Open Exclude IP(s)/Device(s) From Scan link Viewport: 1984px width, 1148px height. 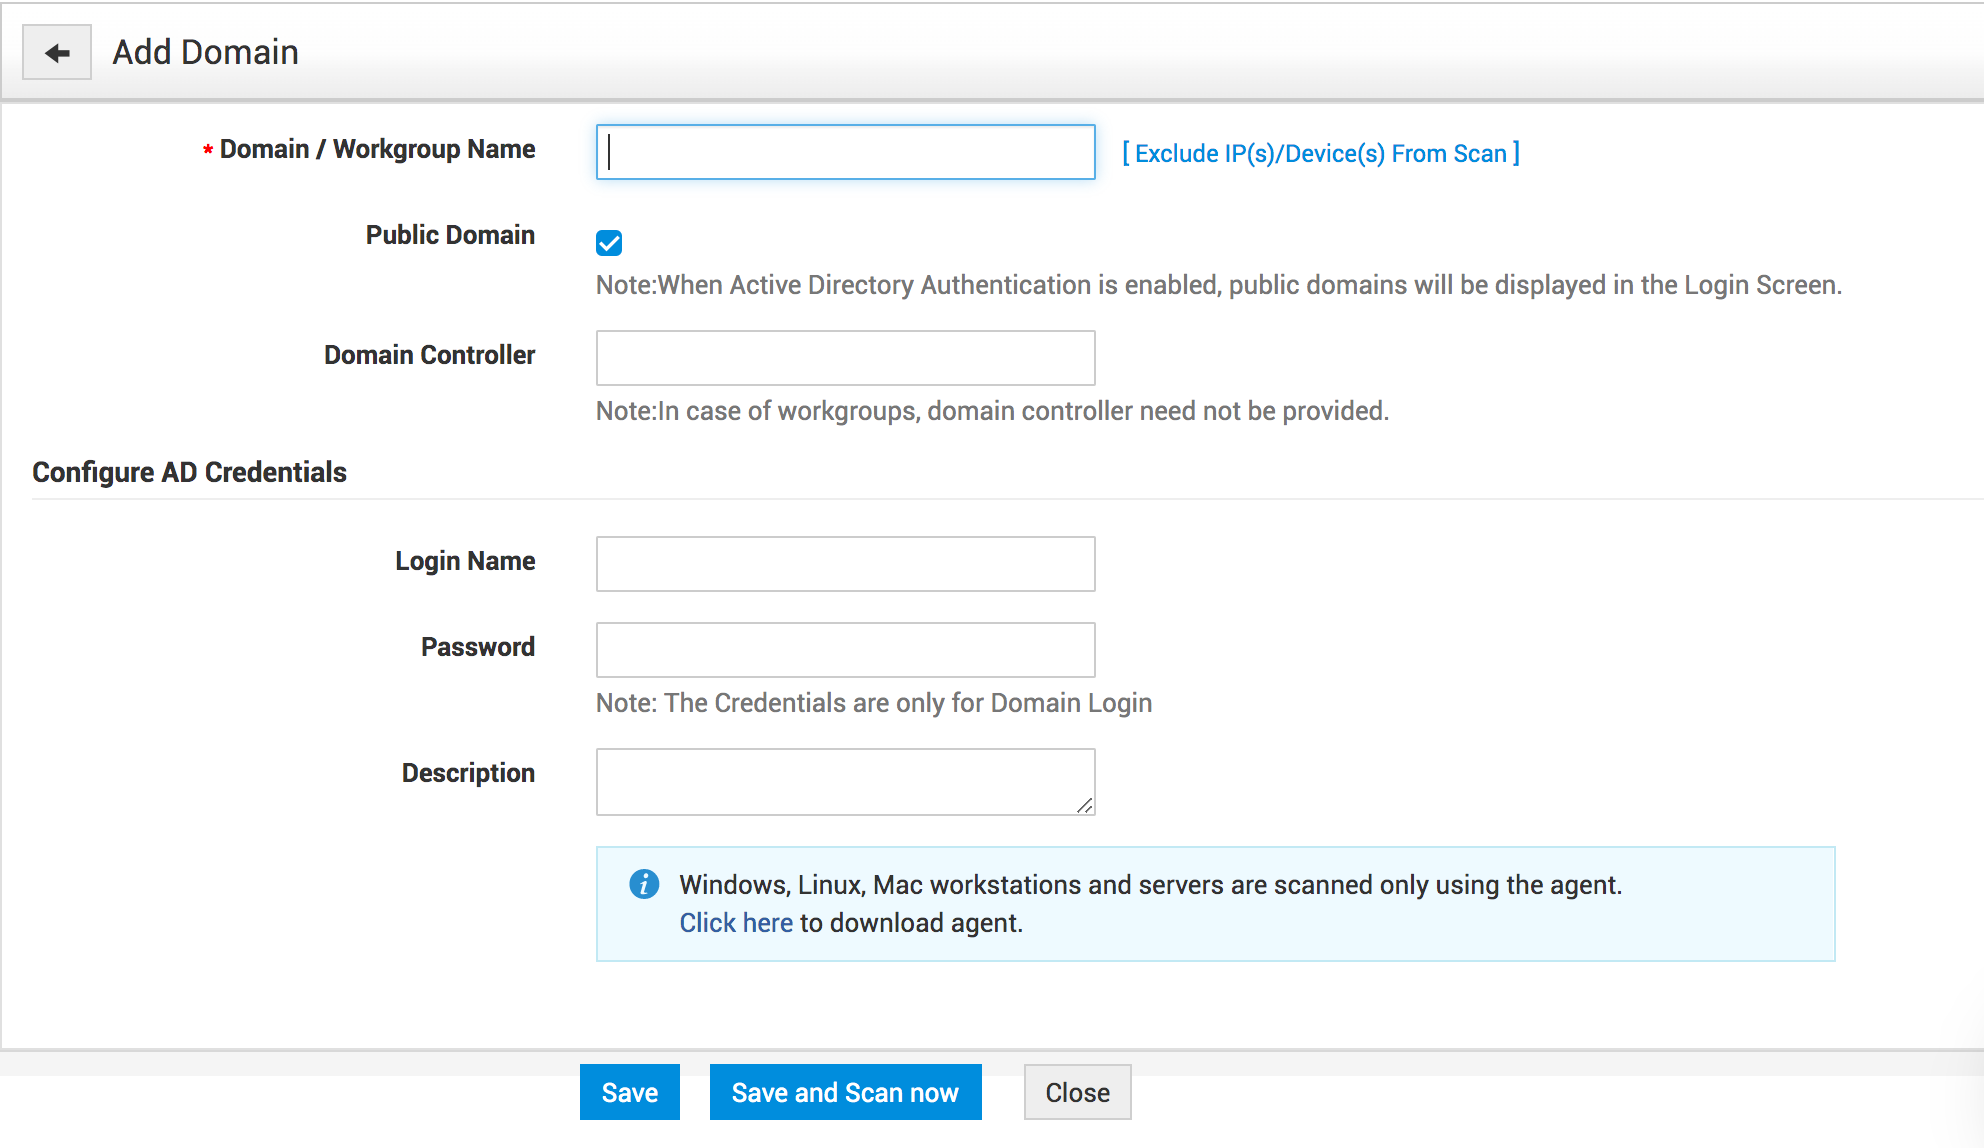pos(1320,153)
